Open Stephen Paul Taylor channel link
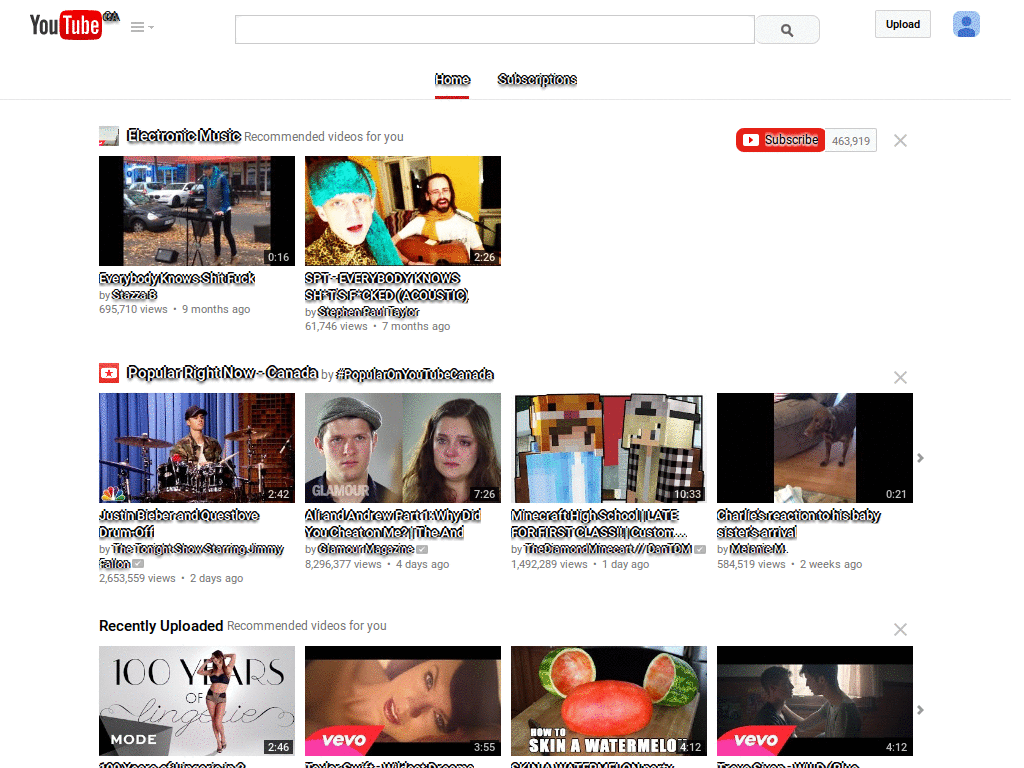Screen dimensions: 1024x768 coord(368,312)
